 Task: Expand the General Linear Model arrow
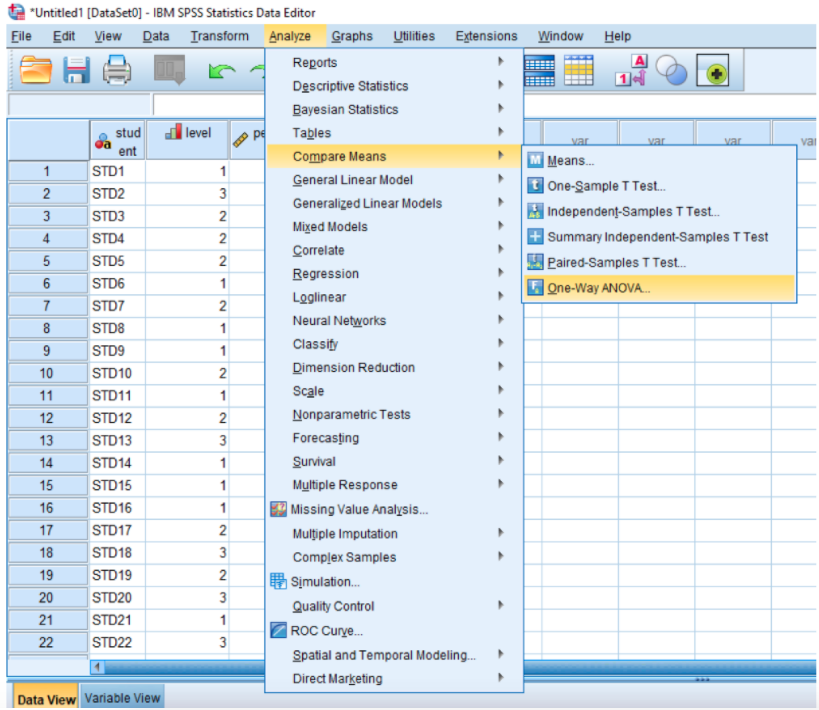[x=500, y=179]
